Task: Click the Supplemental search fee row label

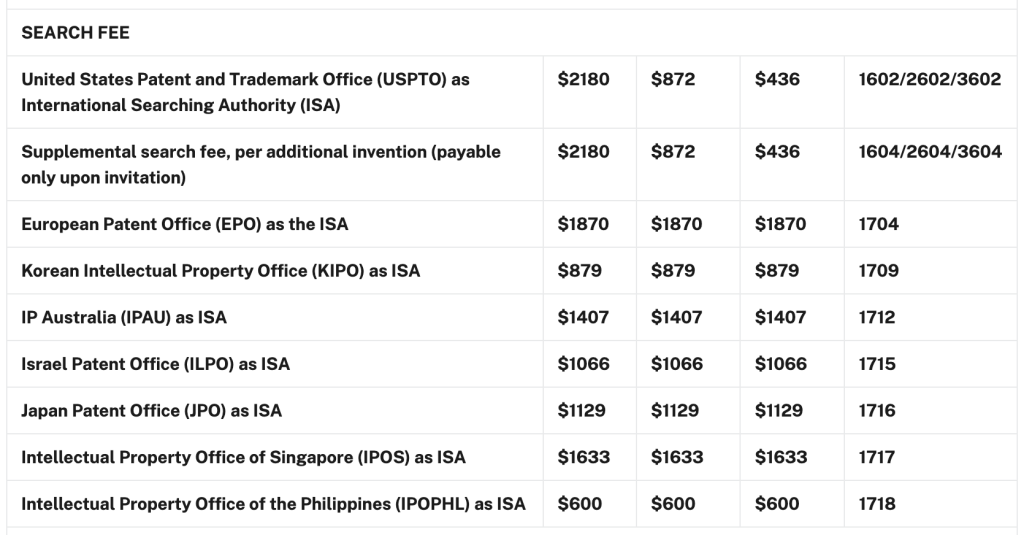Action: point(261,164)
